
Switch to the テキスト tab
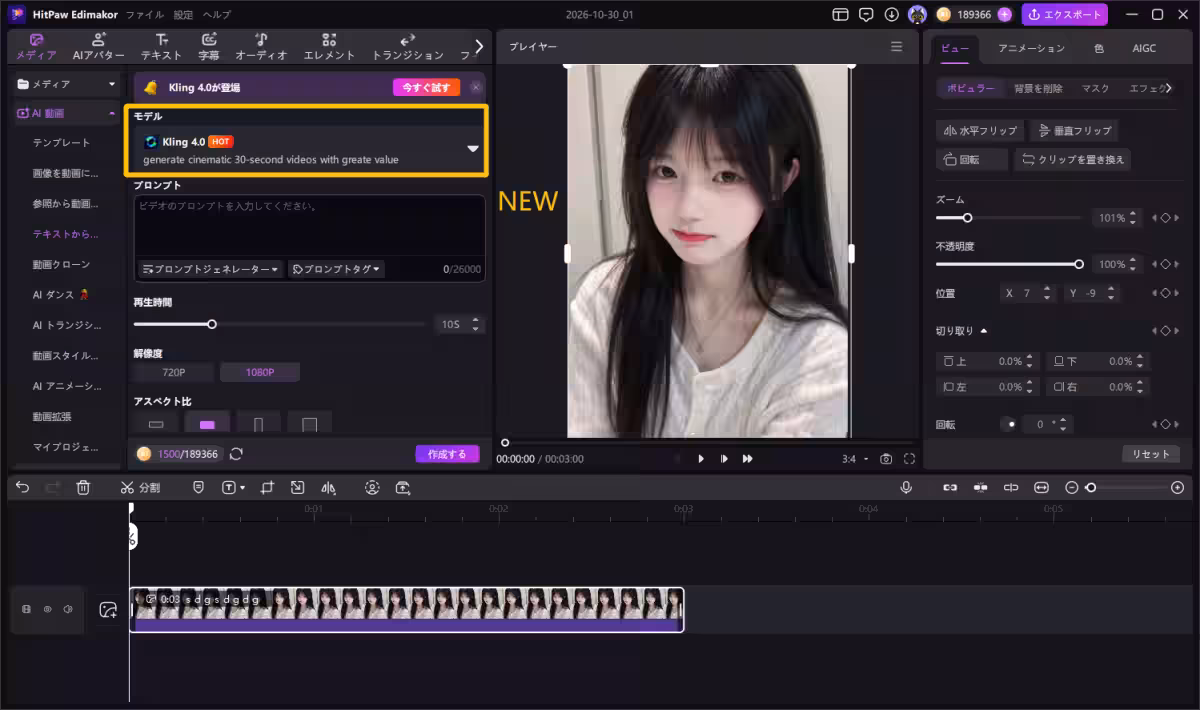point(161,47)
